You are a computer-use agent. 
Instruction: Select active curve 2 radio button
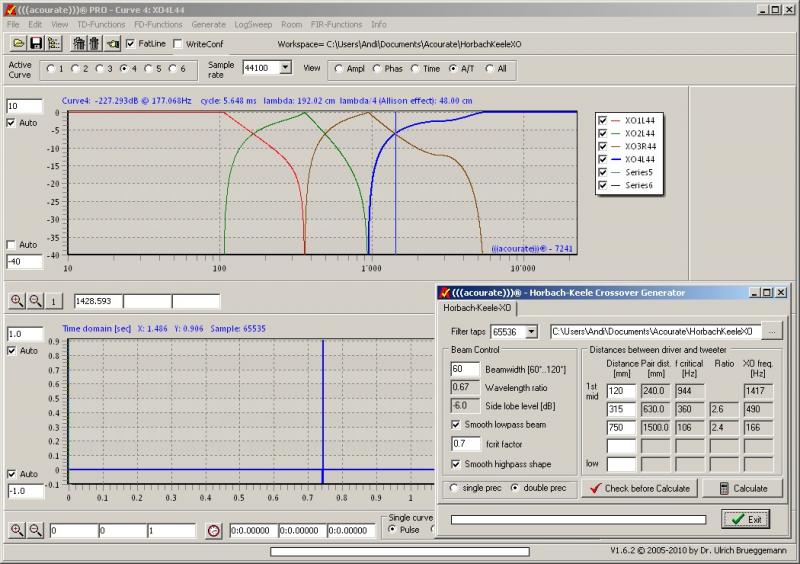coord(77,69)
